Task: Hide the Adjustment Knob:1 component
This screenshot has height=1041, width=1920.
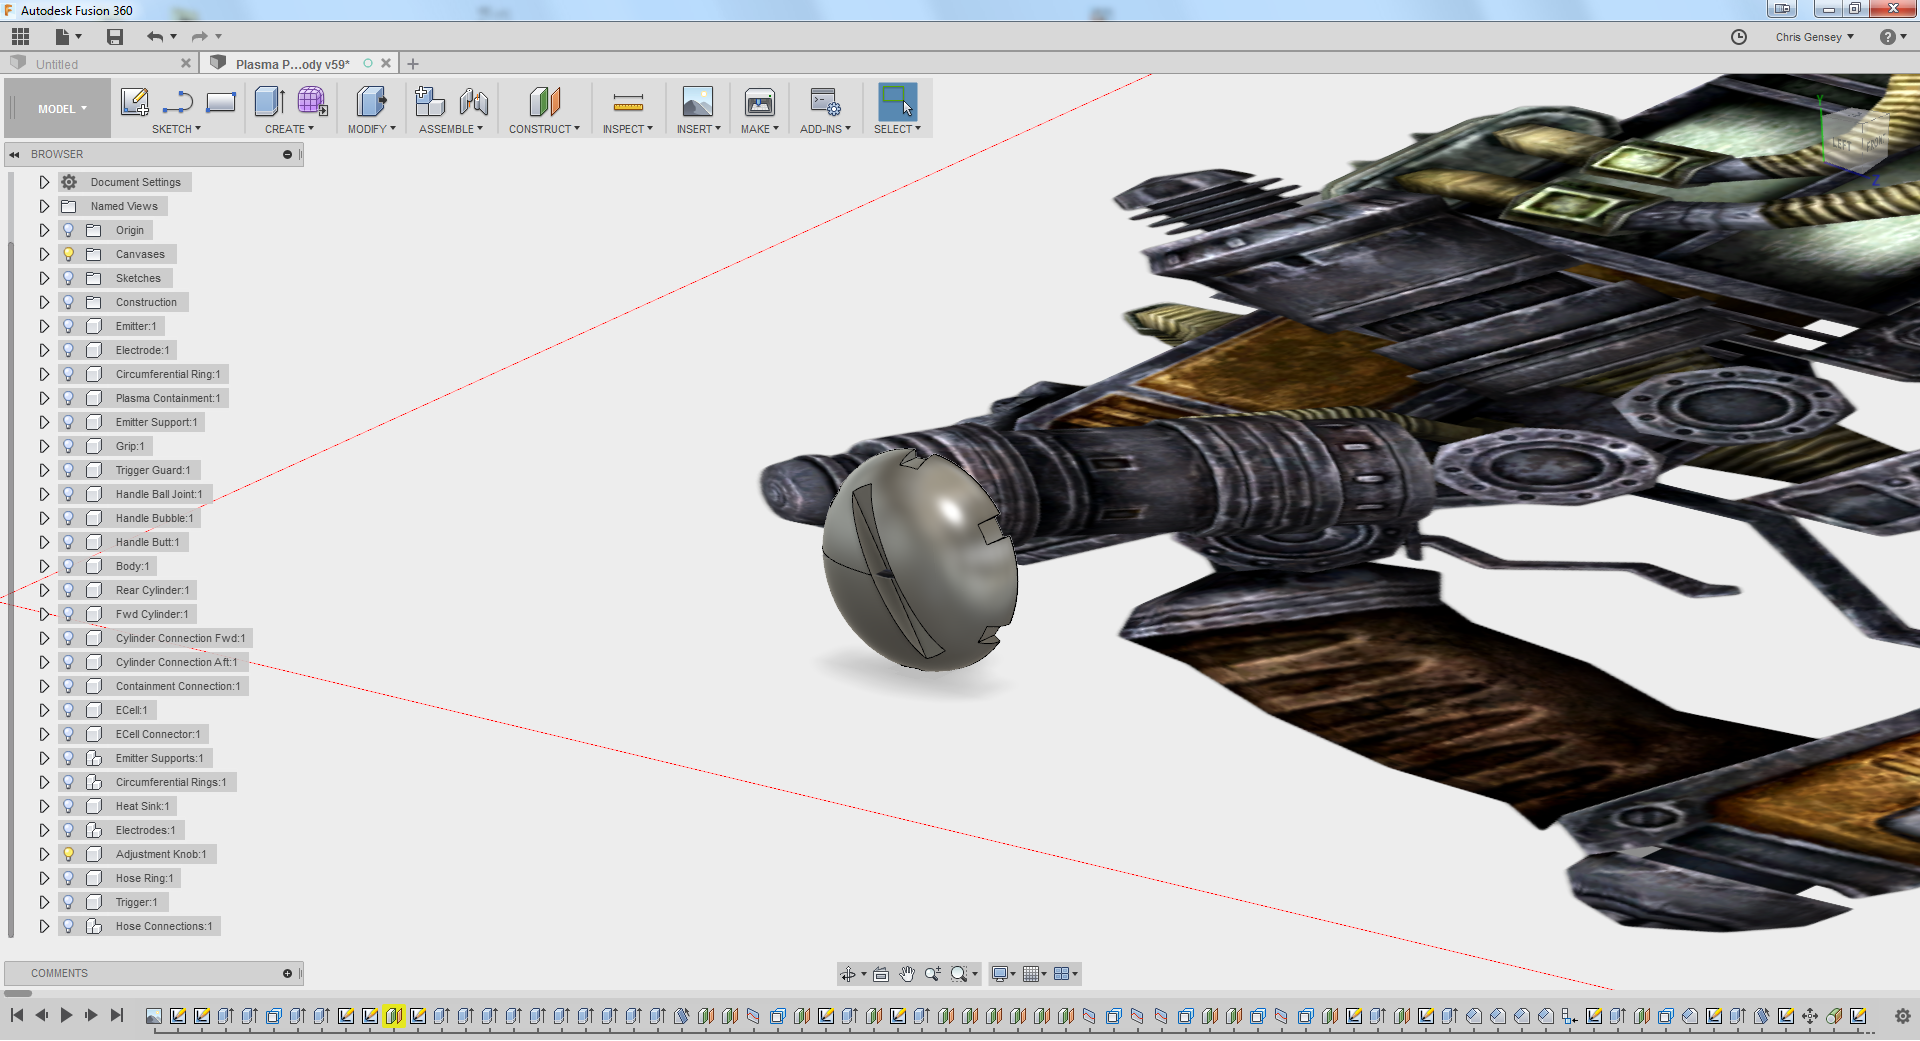Action: point(69,854)
